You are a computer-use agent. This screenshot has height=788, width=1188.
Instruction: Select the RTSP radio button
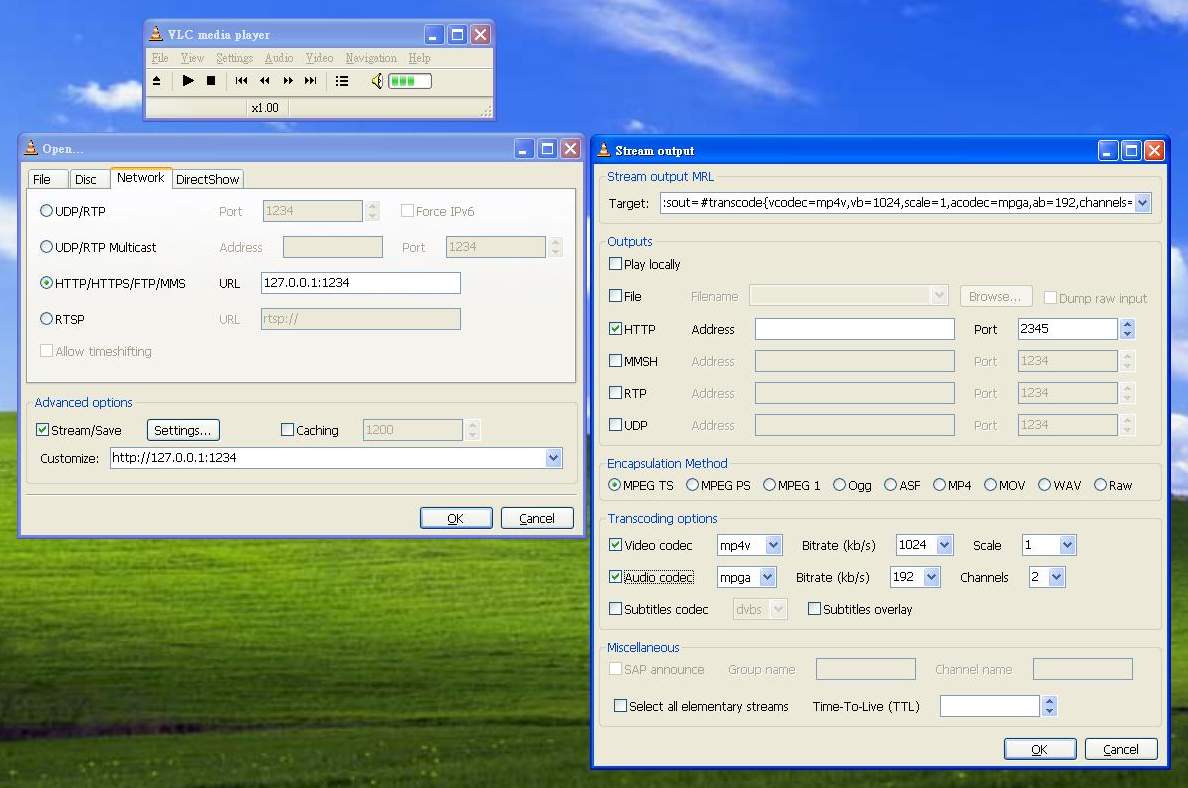click(46, 319)
